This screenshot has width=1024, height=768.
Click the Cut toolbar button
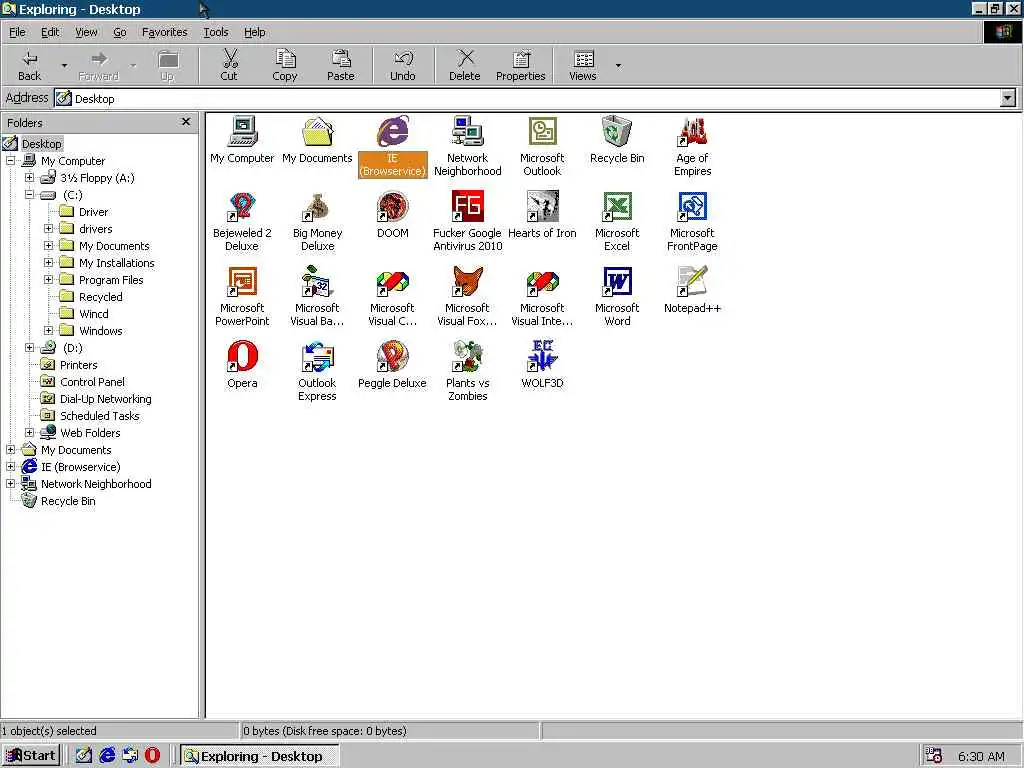point(229,65)
